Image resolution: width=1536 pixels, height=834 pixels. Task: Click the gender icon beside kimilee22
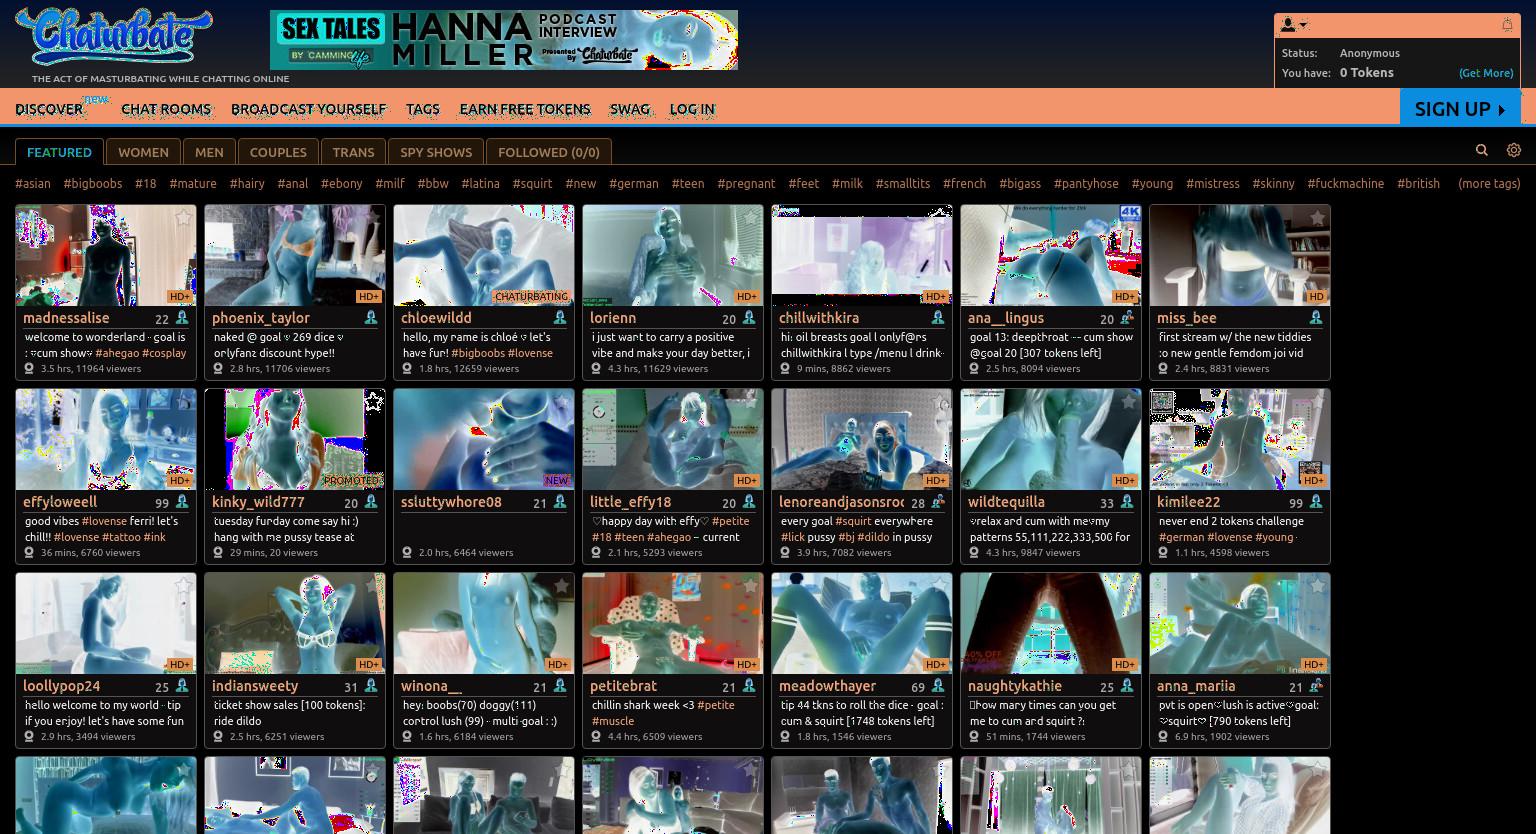tap(1316, 502)
